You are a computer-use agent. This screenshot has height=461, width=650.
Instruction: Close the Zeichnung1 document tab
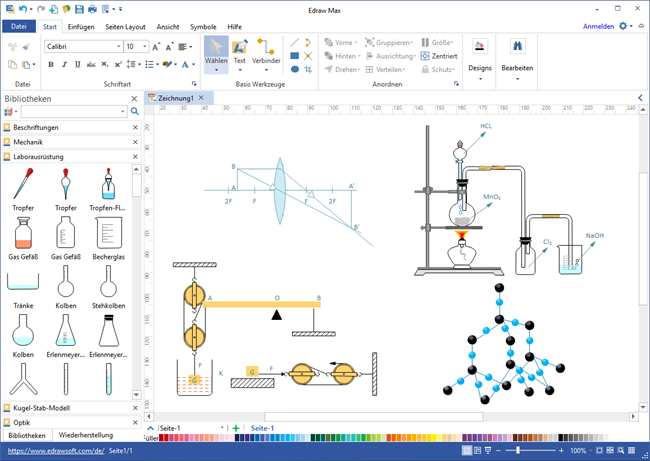(201, 98)
